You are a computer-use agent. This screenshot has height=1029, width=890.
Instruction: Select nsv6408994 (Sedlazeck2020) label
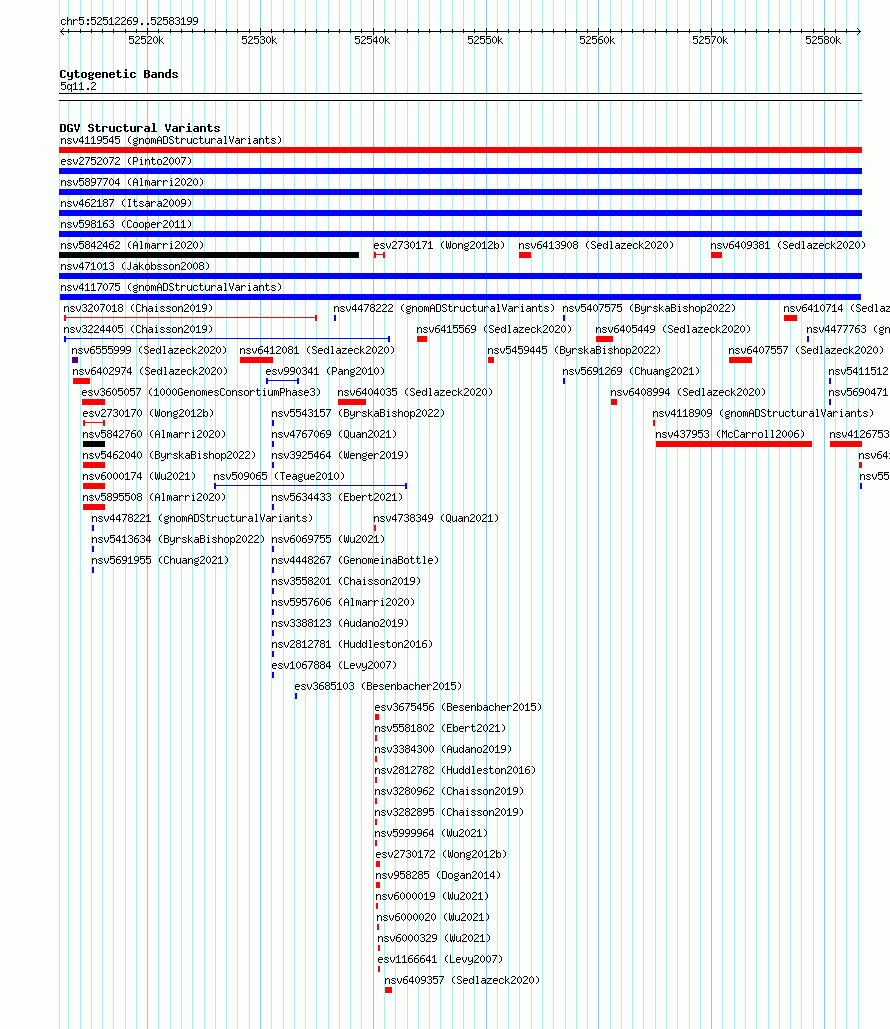[688, 392]
